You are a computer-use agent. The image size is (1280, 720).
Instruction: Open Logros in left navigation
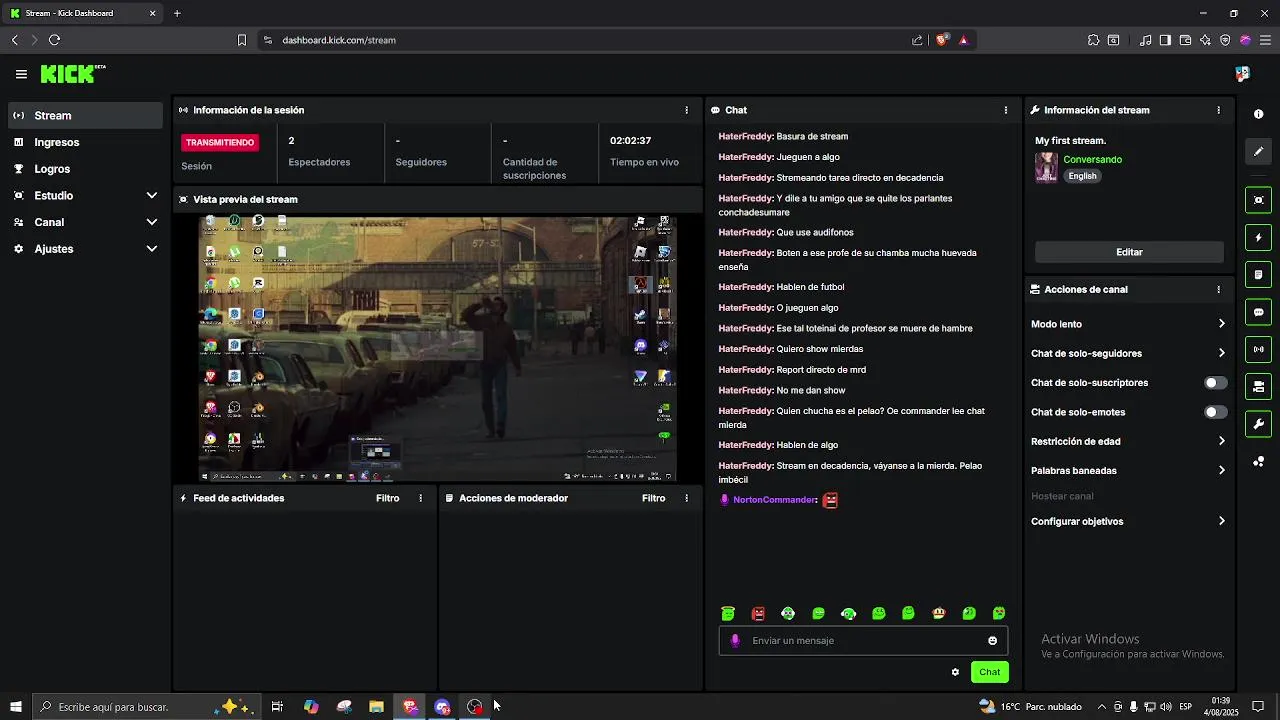tap(85, 169)
